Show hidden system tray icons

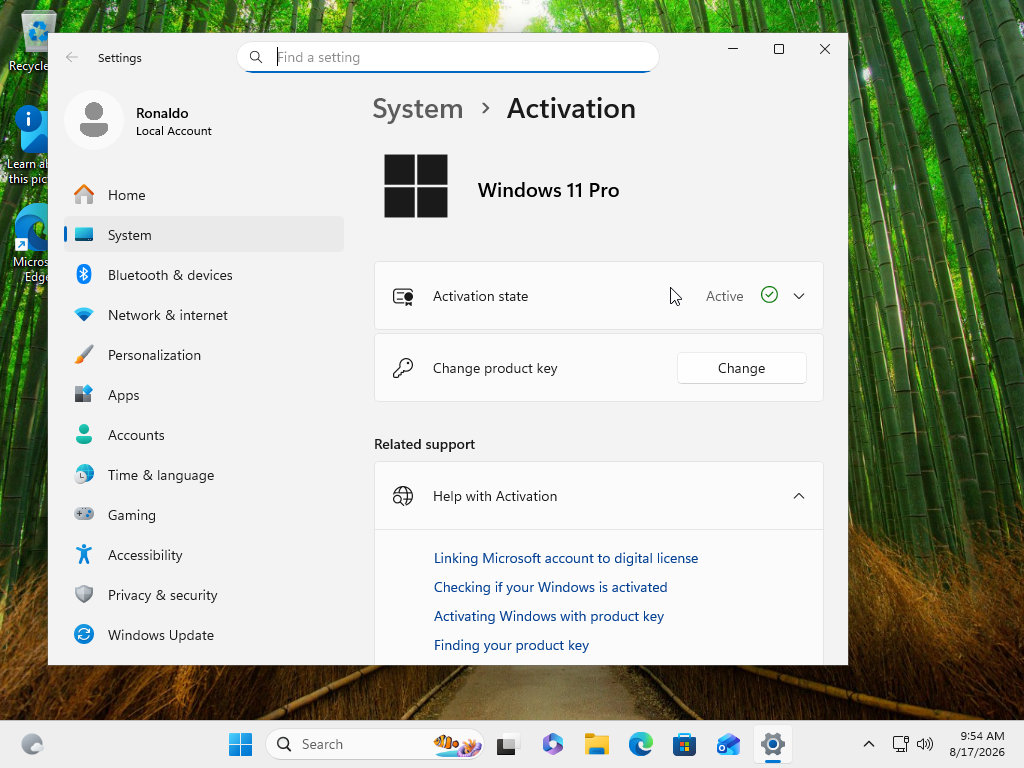(869, 744)
